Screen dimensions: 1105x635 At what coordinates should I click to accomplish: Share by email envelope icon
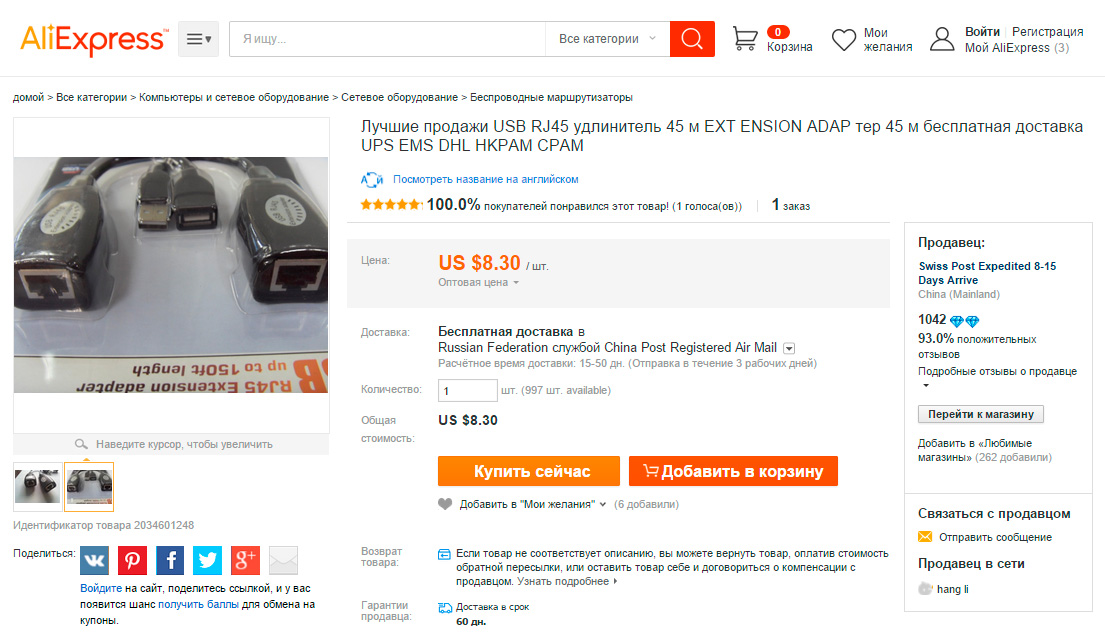(x=284, y=560)
